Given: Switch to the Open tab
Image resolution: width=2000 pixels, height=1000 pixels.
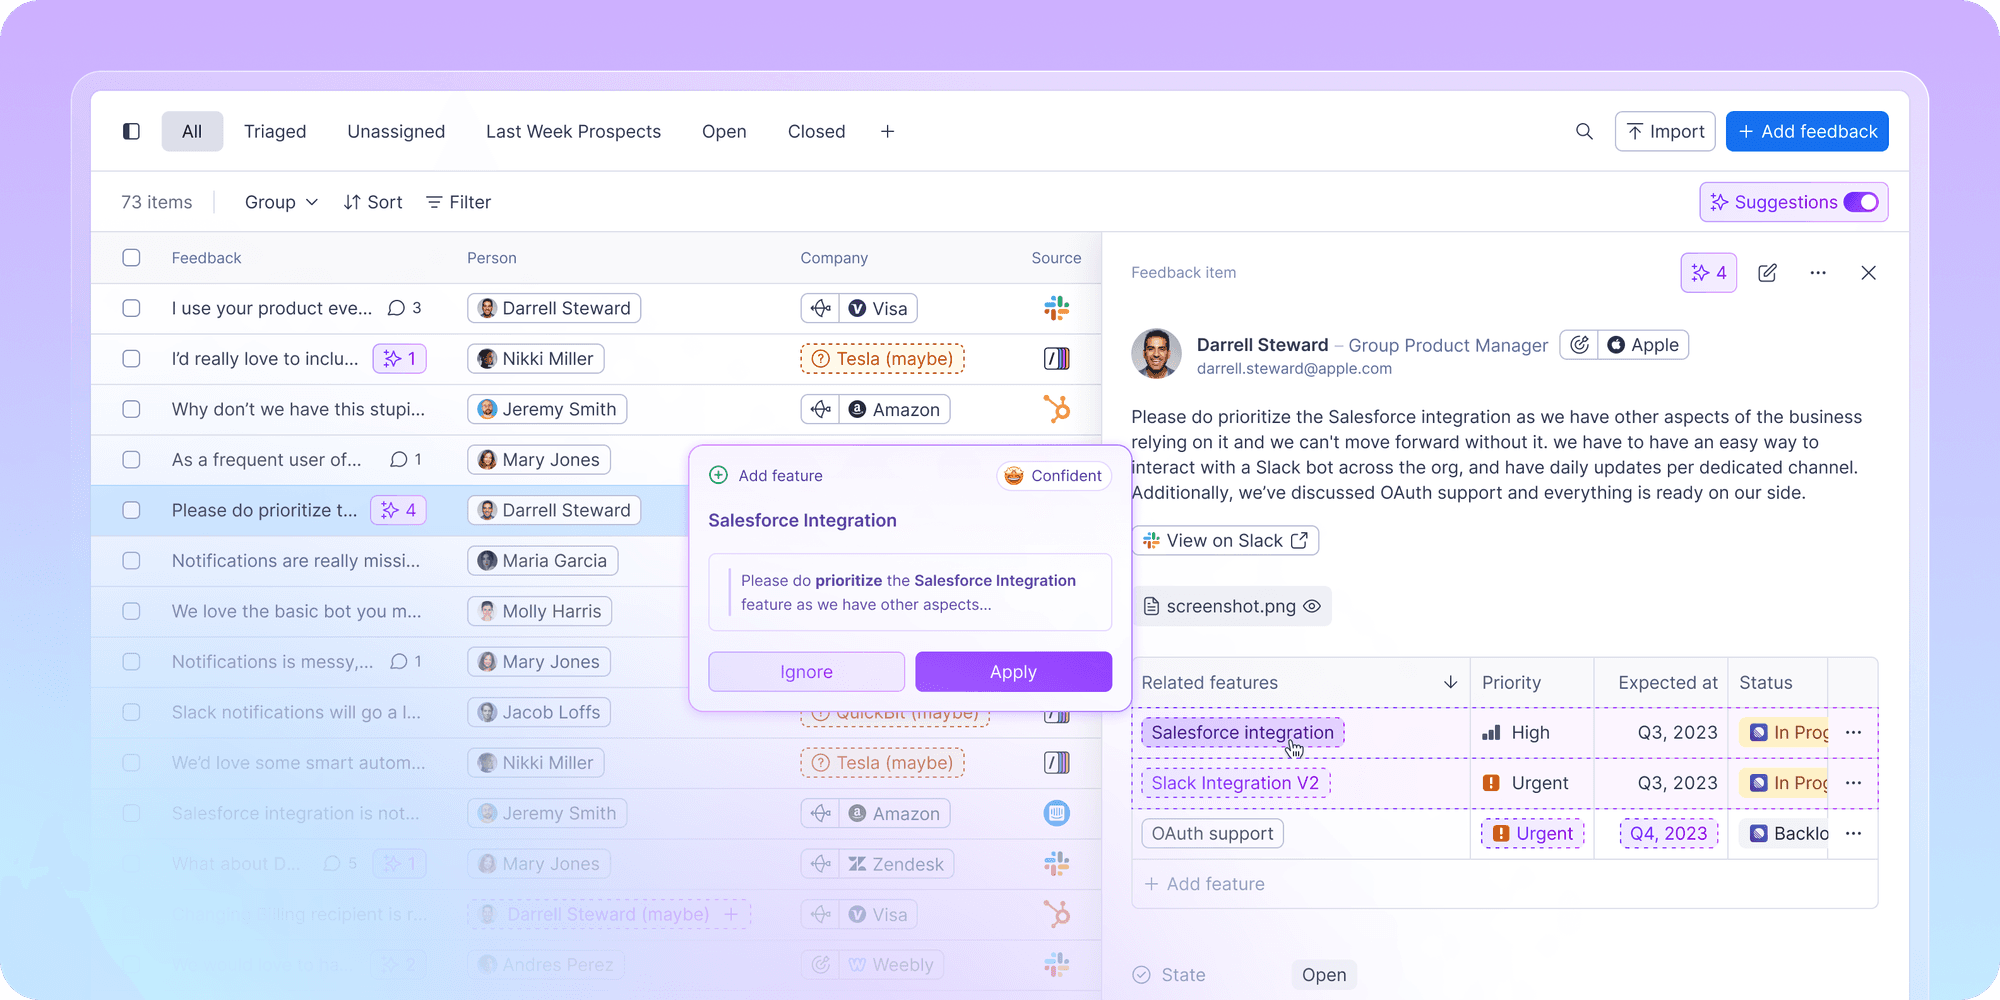Looking at the screenshot, I should coord(724,131).
